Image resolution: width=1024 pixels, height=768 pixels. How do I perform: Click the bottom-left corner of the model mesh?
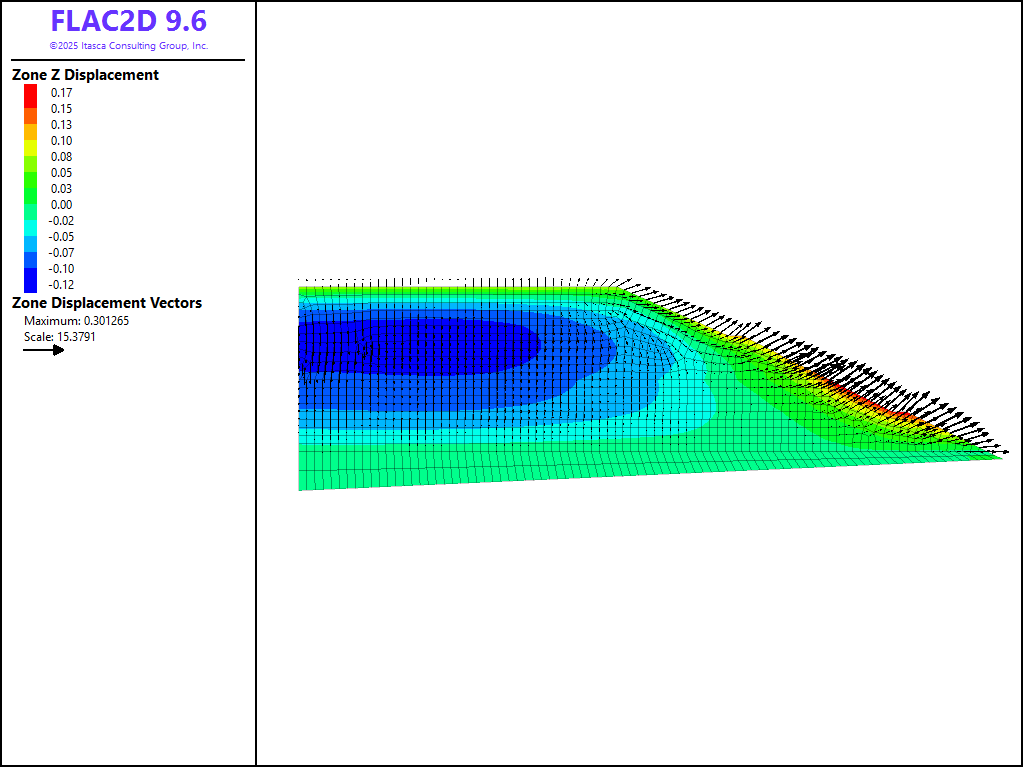point(300,489)
